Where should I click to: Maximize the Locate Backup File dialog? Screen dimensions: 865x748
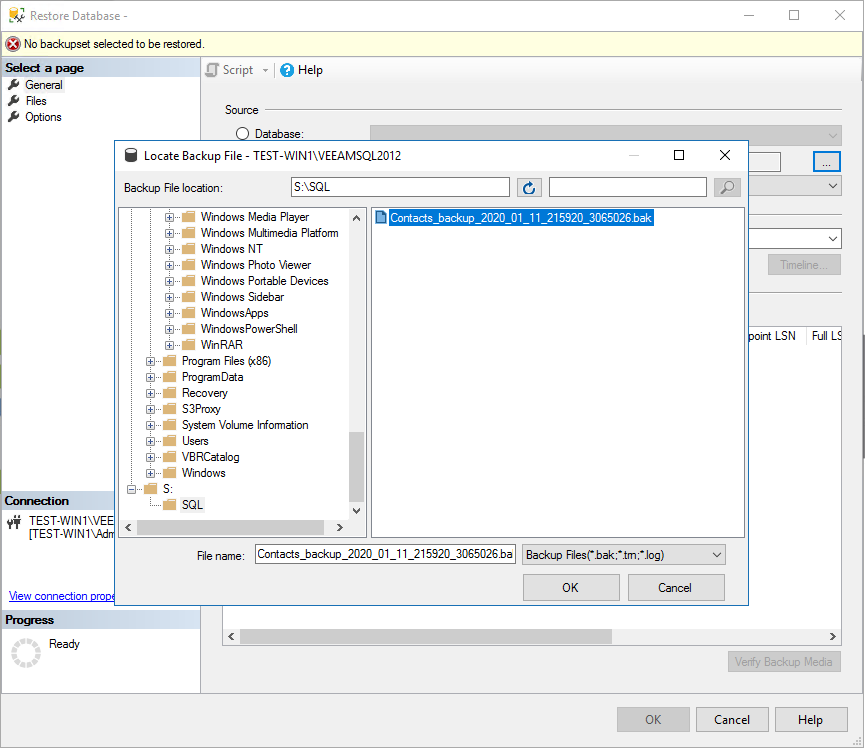point(679,156)
